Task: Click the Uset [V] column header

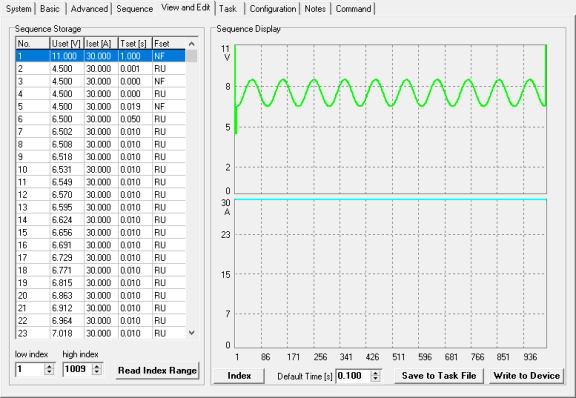Action: (67, 44)
